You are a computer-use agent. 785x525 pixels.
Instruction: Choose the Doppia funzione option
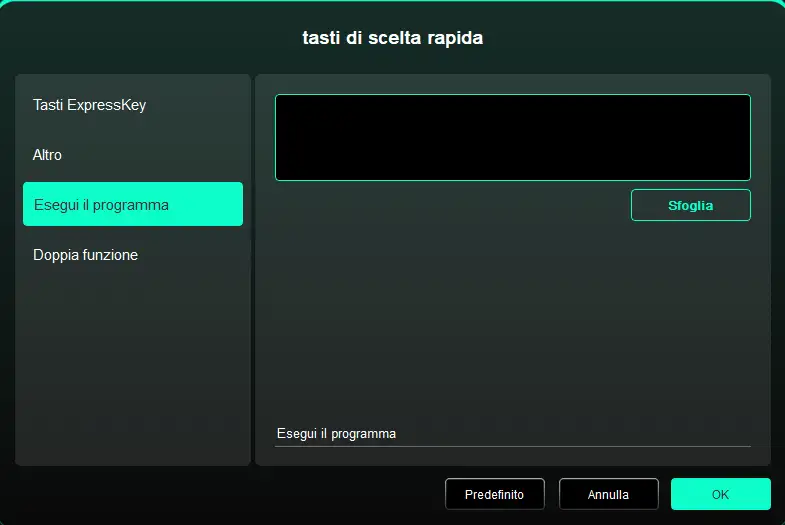click(133, 255)
